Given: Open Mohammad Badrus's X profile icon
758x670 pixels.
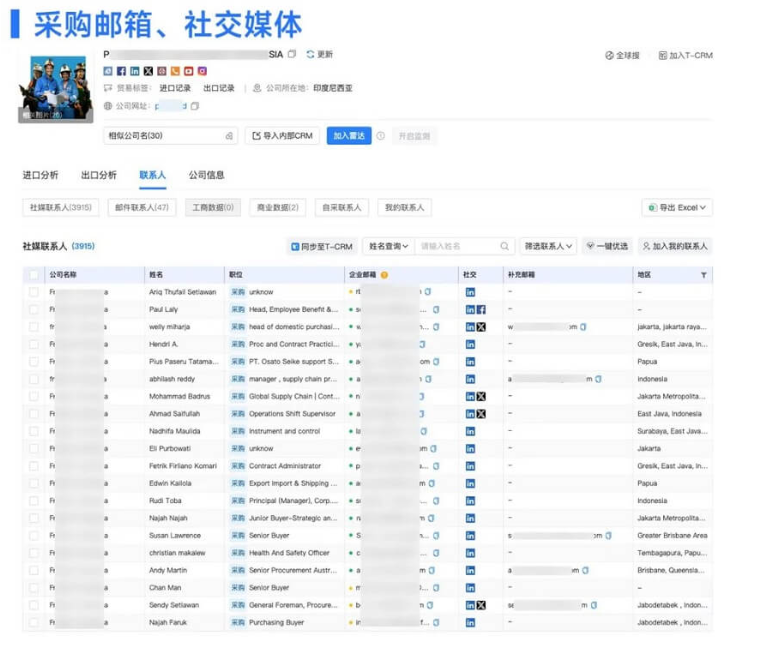Looking at the screenshot, I should click(x=481, y=396).
